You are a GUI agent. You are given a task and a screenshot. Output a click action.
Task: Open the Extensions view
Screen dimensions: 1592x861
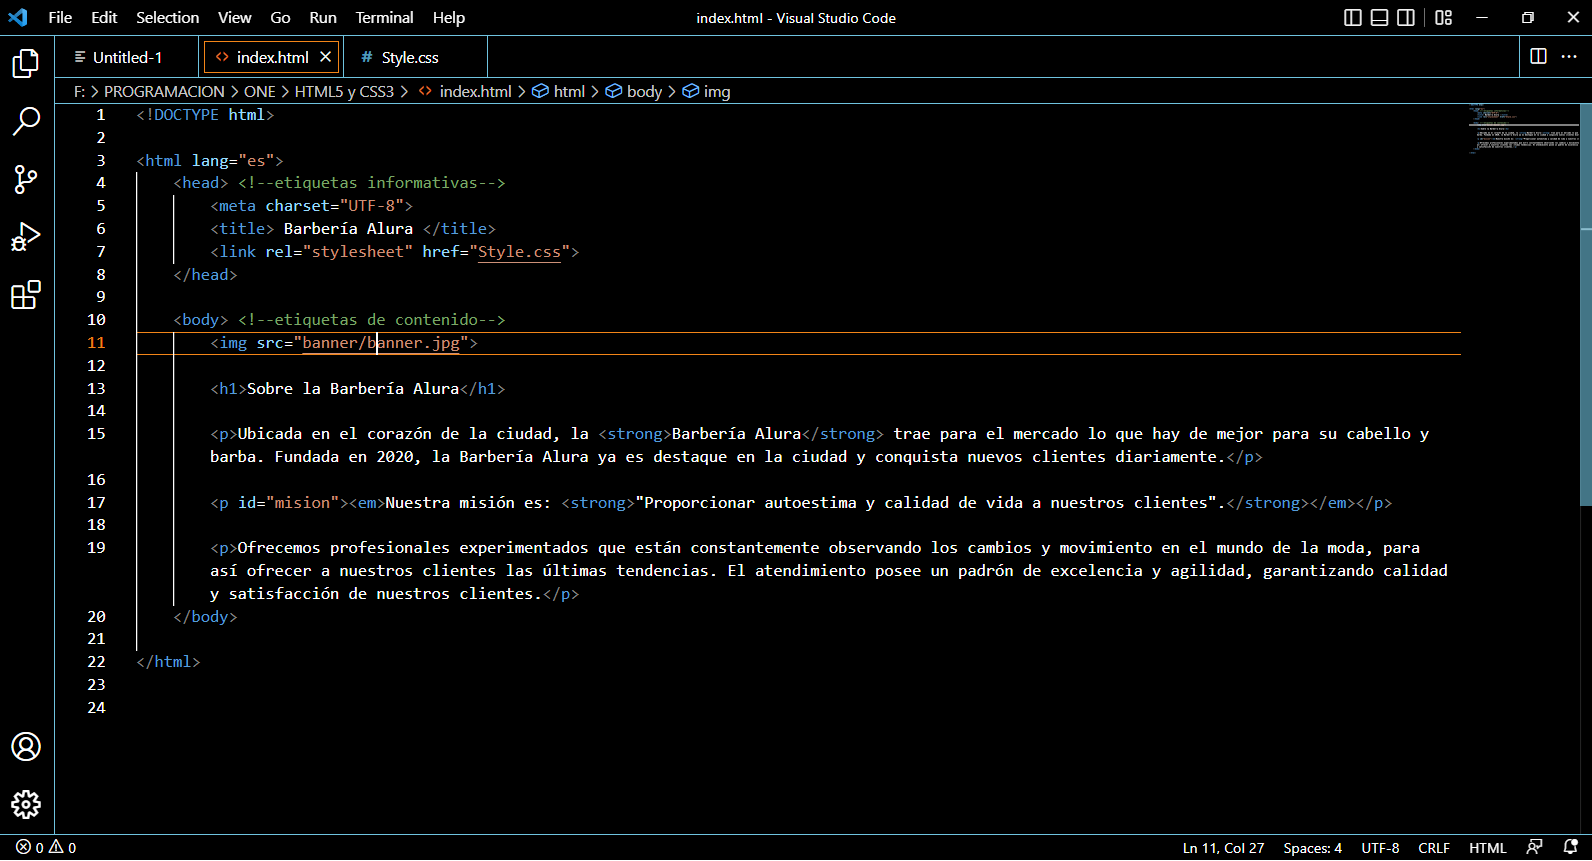(x=26, y=295)
